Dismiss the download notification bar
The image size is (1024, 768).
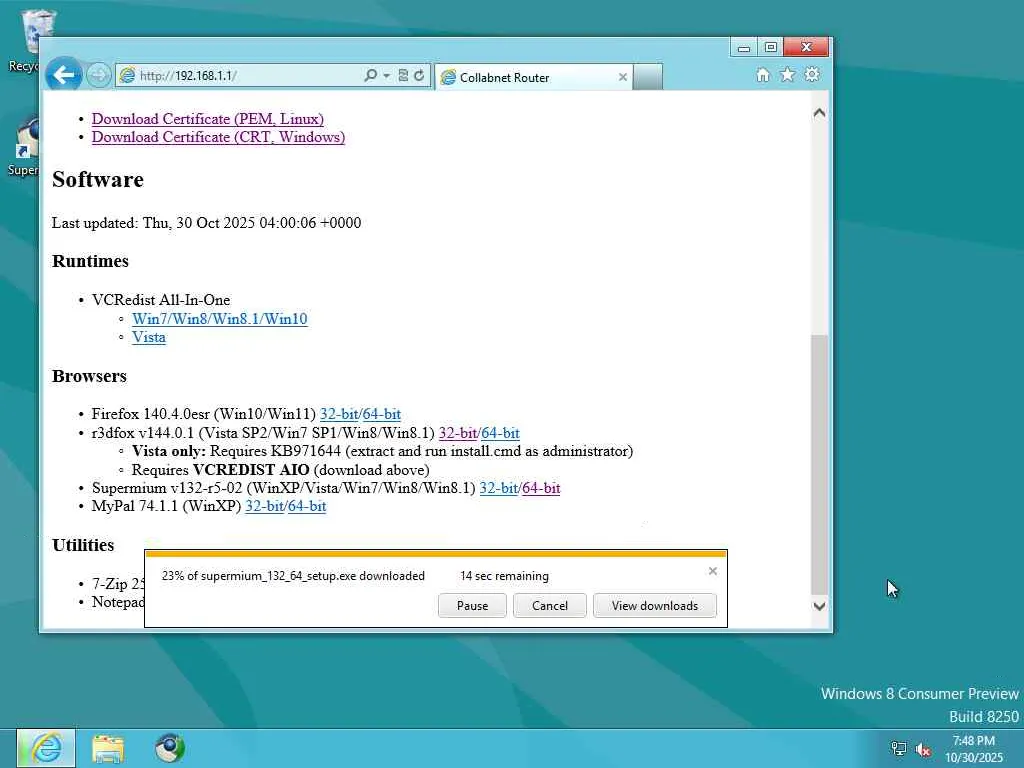(712, 571)
